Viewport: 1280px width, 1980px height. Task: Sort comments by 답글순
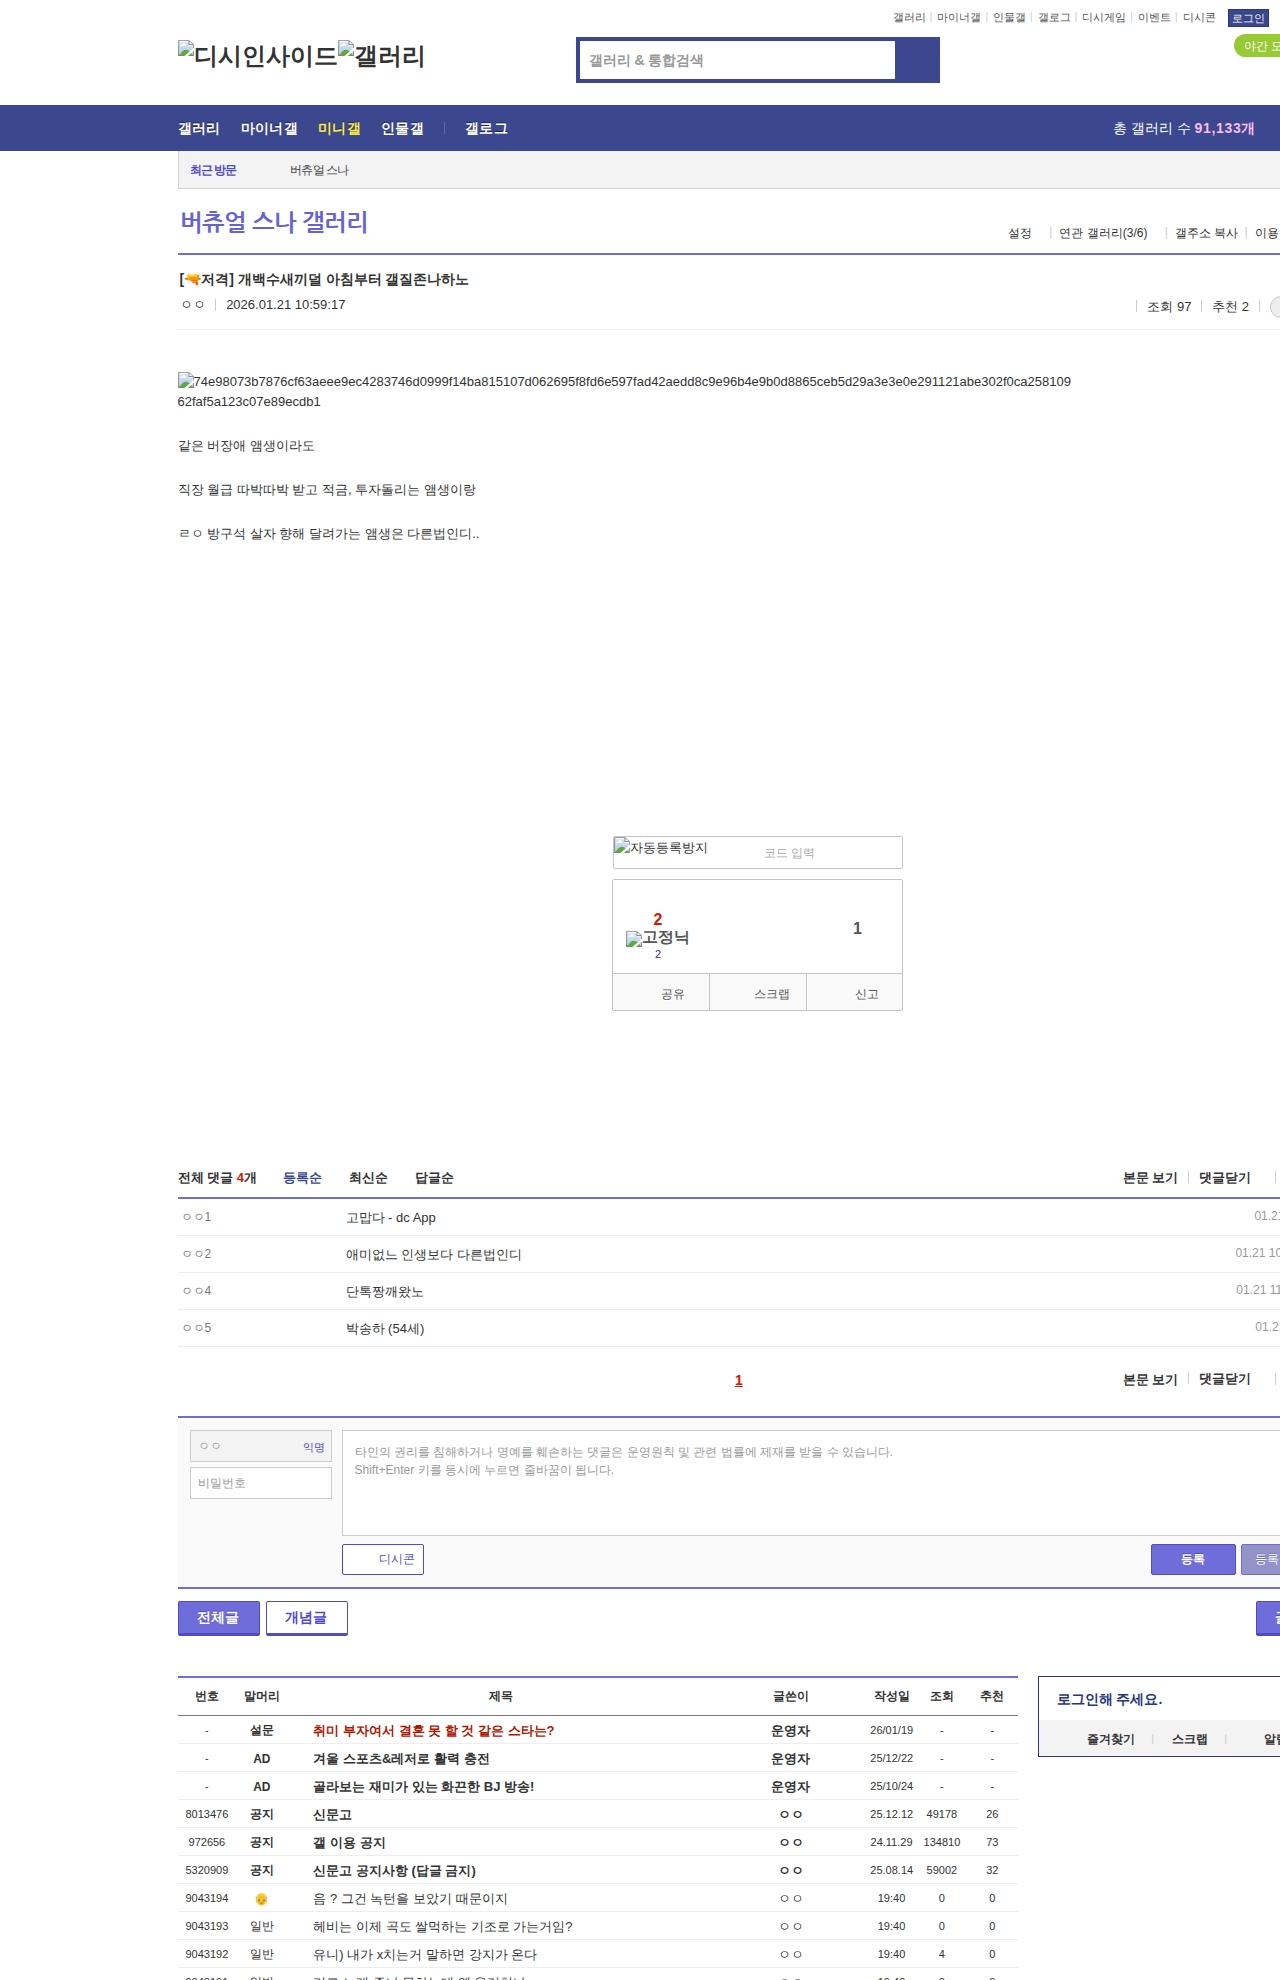[434, 1178]
